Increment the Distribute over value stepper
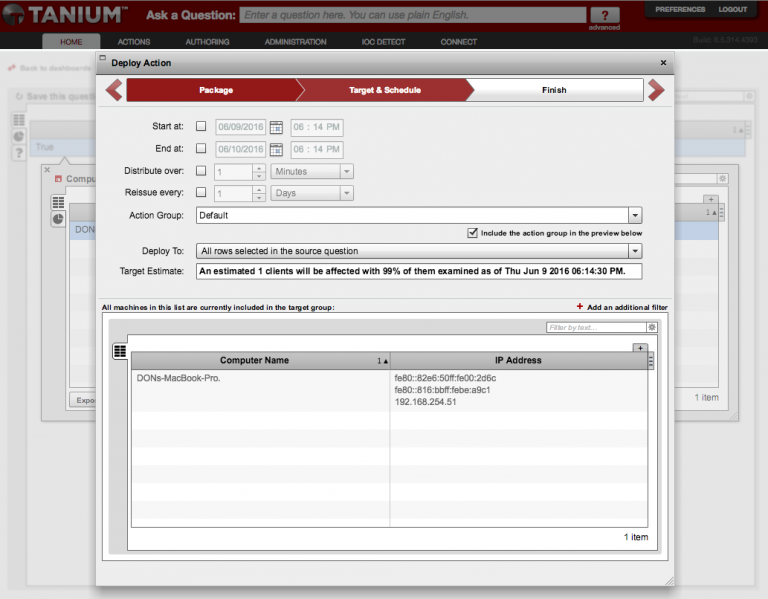This screenshot has width=768, height=599. tap(259, 168)
